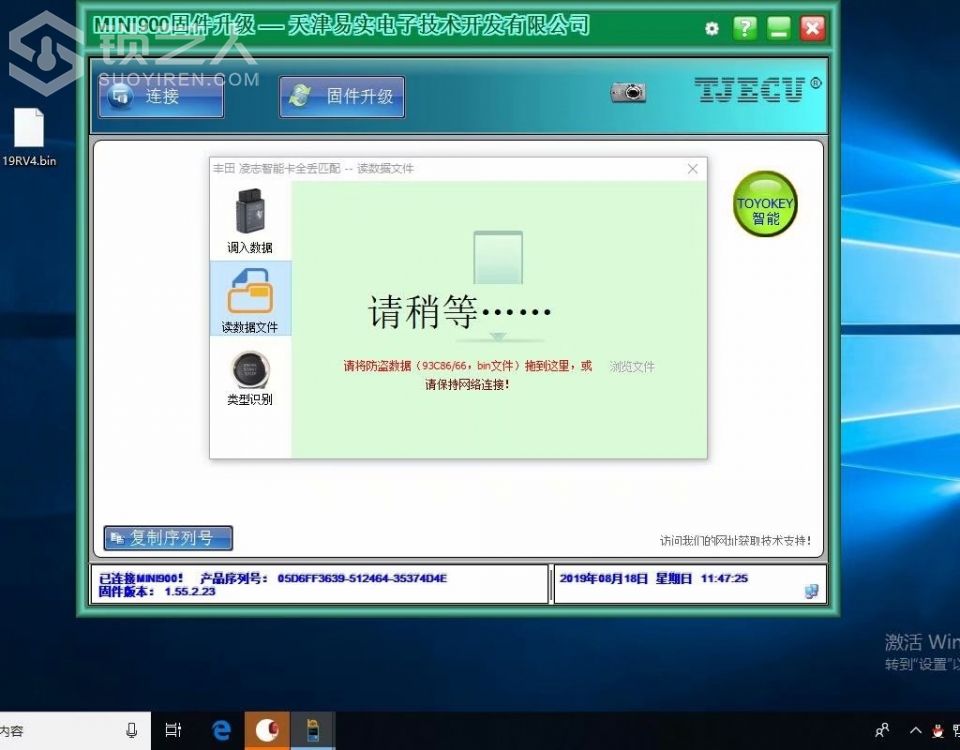Click the 连接 connect button
Viewport: 960px width, 750px height.
[161, 96]
